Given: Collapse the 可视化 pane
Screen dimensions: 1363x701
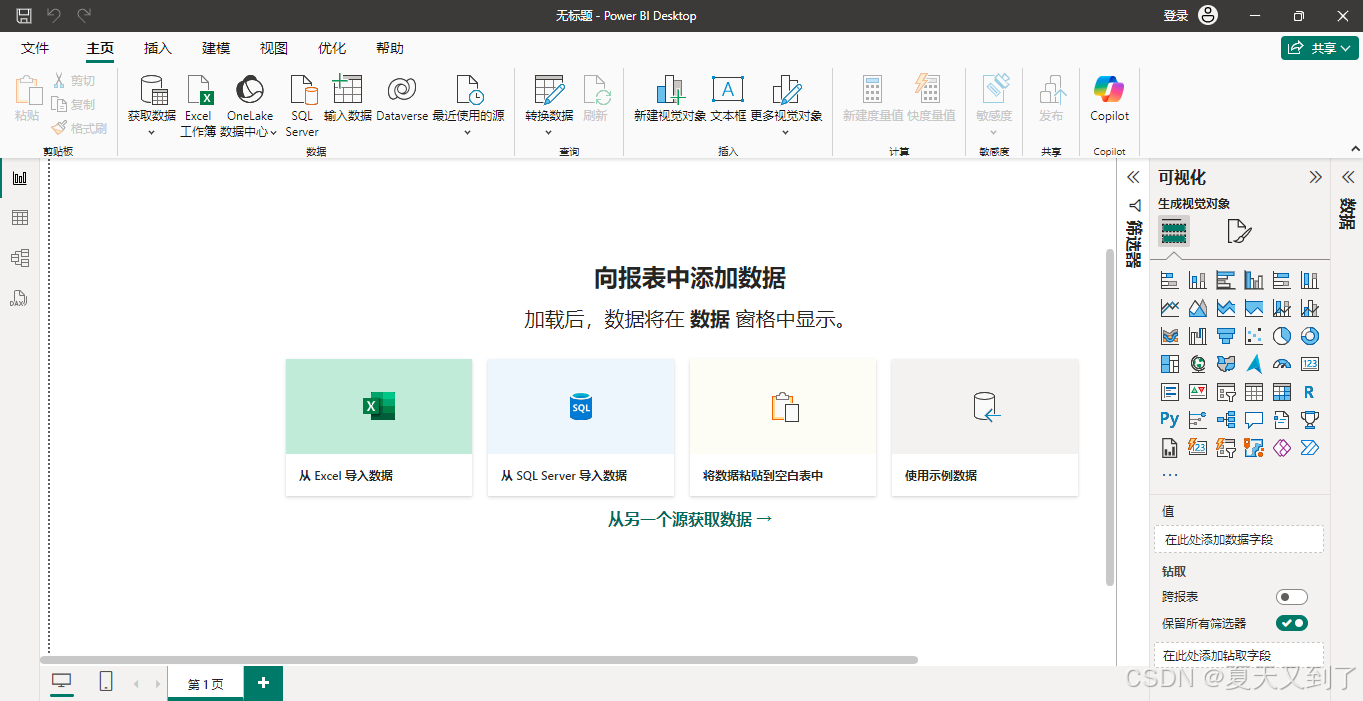Looking at the screenshot, I should pyautogui.click(x=1315, y=177).
